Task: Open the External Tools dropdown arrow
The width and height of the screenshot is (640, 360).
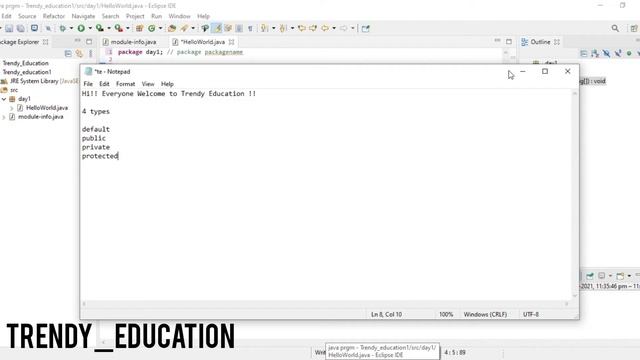Action: click(128, 28)
